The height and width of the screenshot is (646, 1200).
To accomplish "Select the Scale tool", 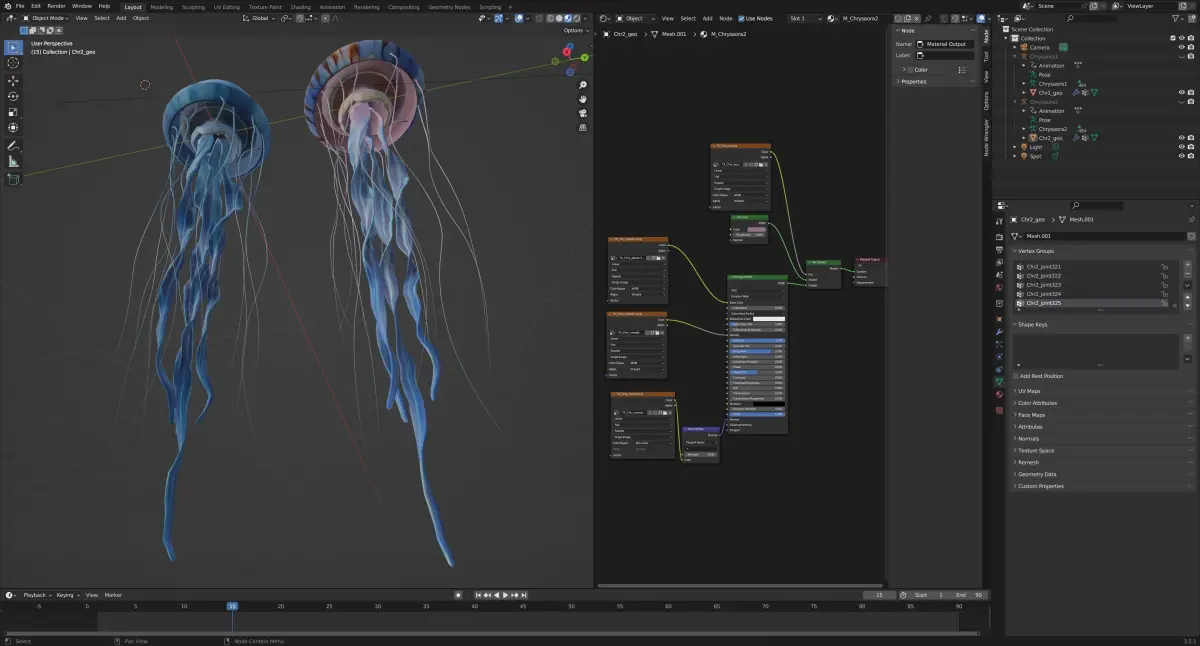I will 14,112.
